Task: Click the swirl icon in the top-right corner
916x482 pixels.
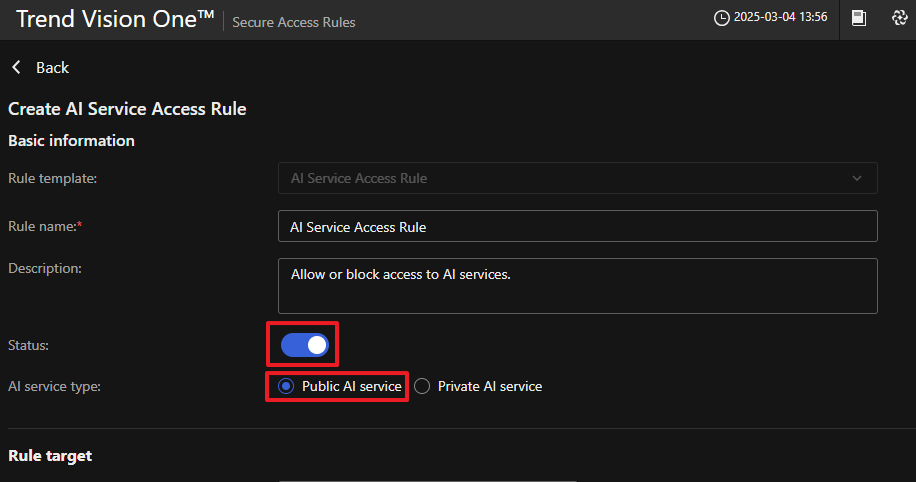Action: point(899,18)
